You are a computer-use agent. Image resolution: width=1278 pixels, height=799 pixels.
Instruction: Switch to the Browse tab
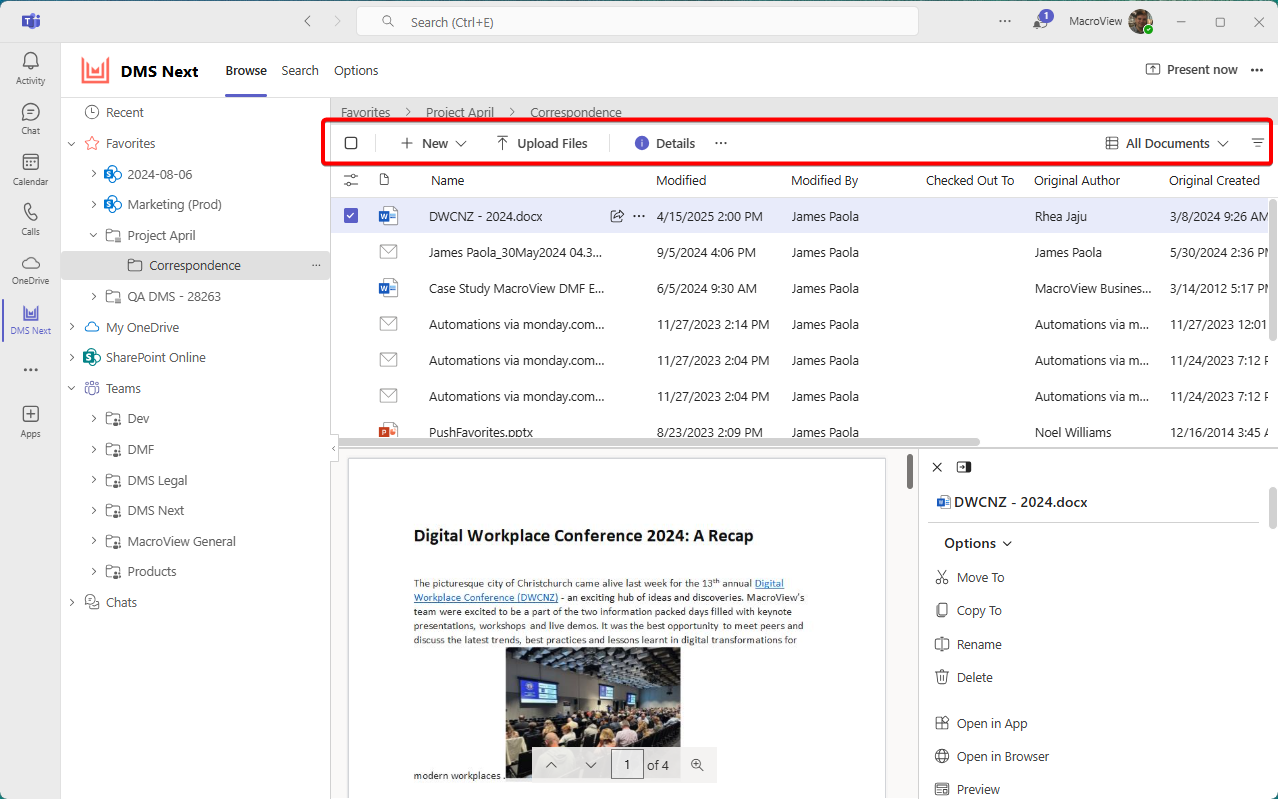point(246,70)
